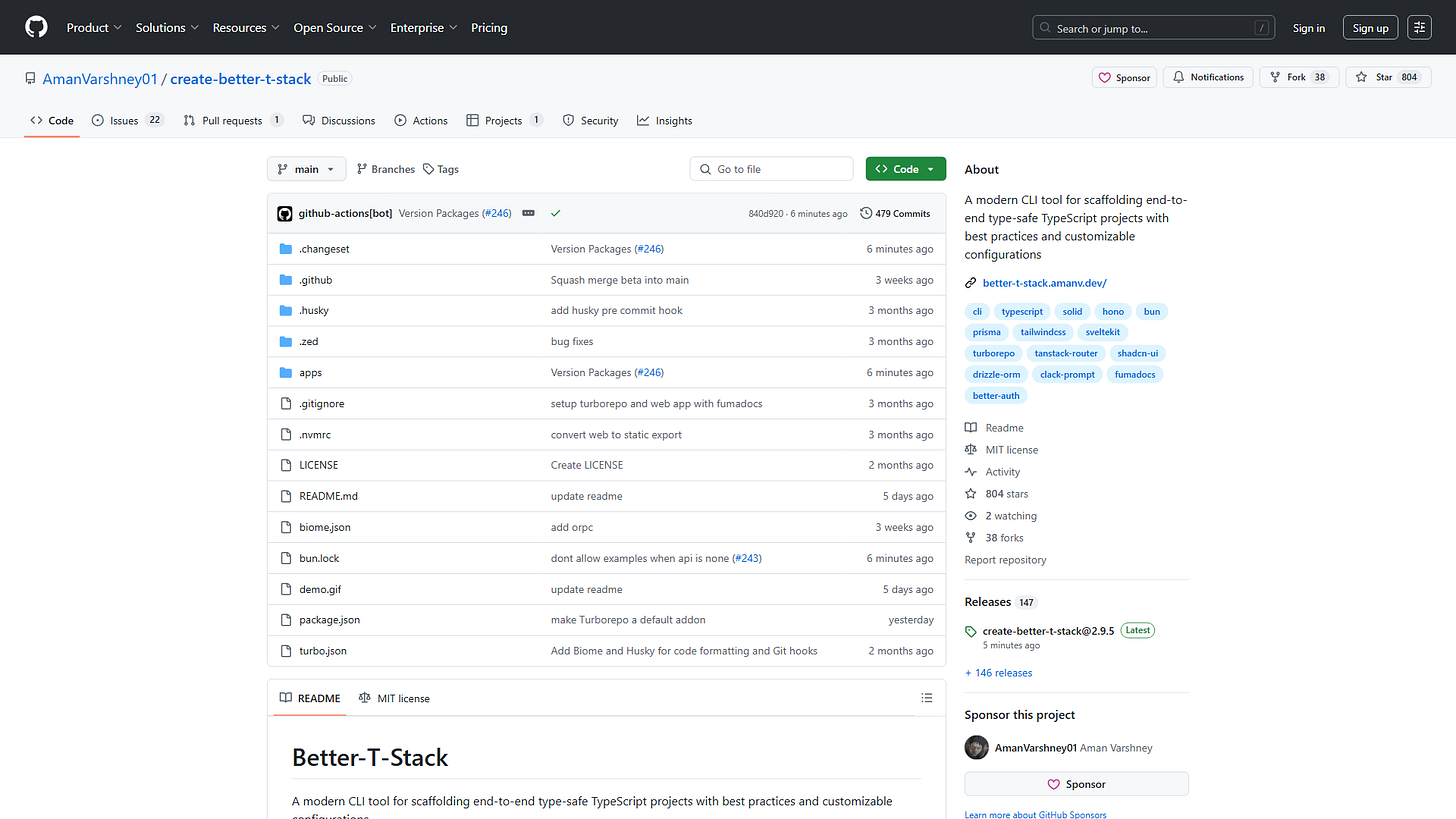Click the .husky folder icon
The width and height of the screenshot is (1456, 819).
pyautogui.click(x=286, y=310)
